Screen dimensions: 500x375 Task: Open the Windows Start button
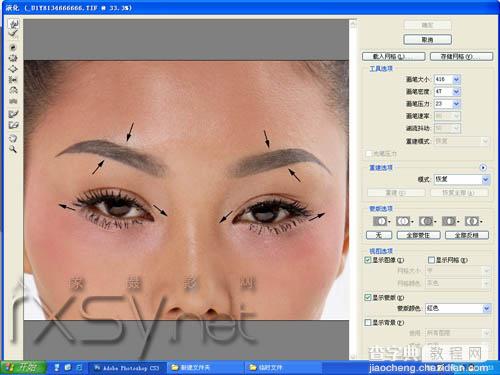tap(23, 367)
